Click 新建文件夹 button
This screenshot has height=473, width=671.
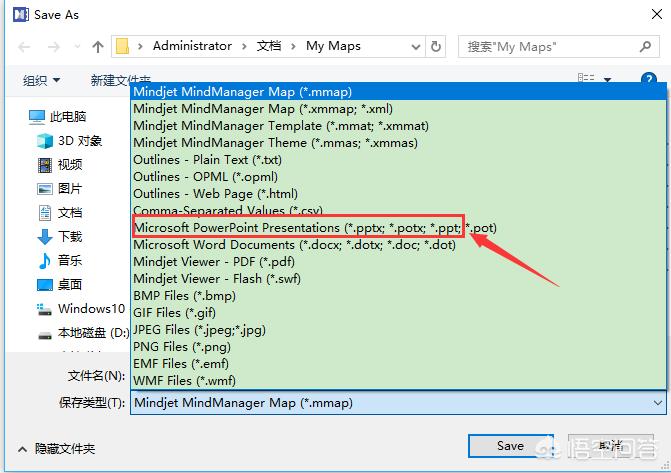click(120, 79)
